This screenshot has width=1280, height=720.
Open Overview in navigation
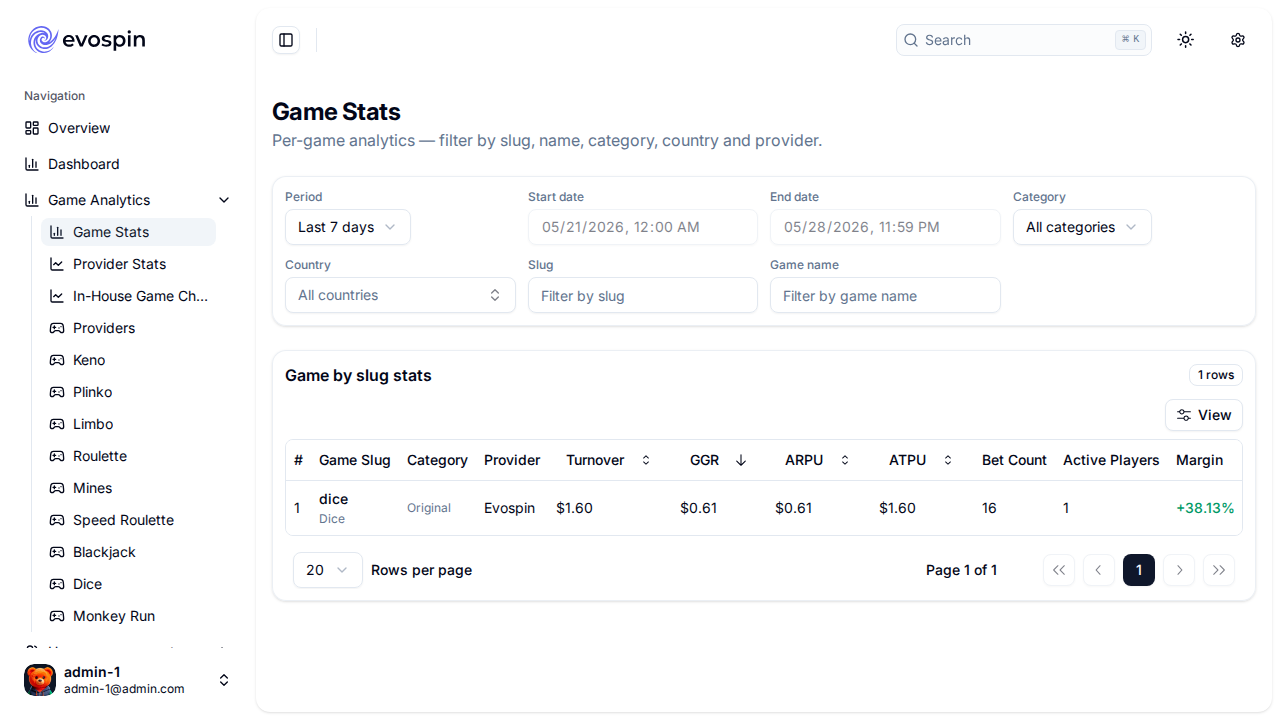[x=128, y=128]
